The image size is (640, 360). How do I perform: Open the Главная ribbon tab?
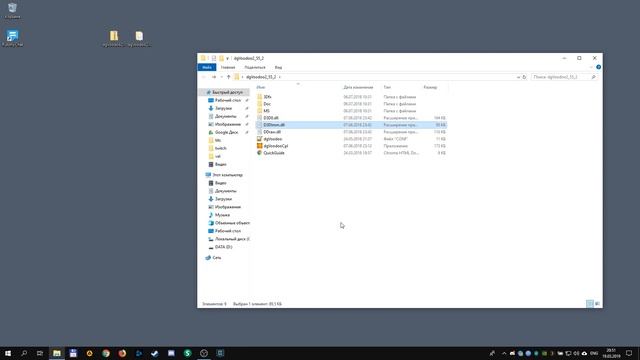click(x=228, y=67)
